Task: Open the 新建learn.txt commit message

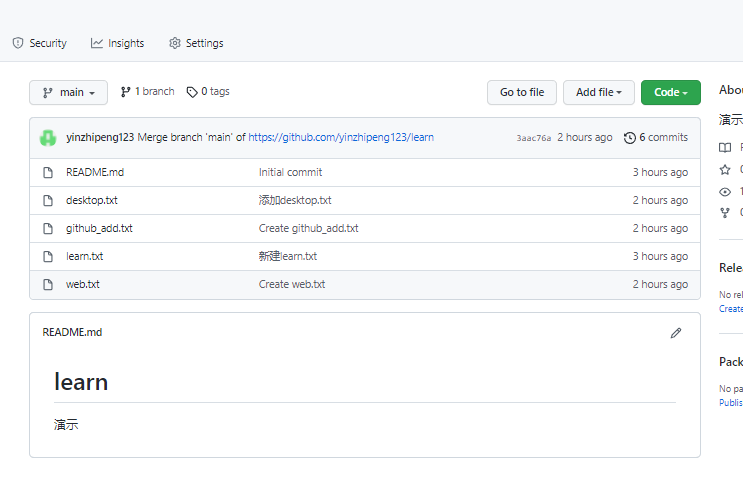Action: pos(288,256)
